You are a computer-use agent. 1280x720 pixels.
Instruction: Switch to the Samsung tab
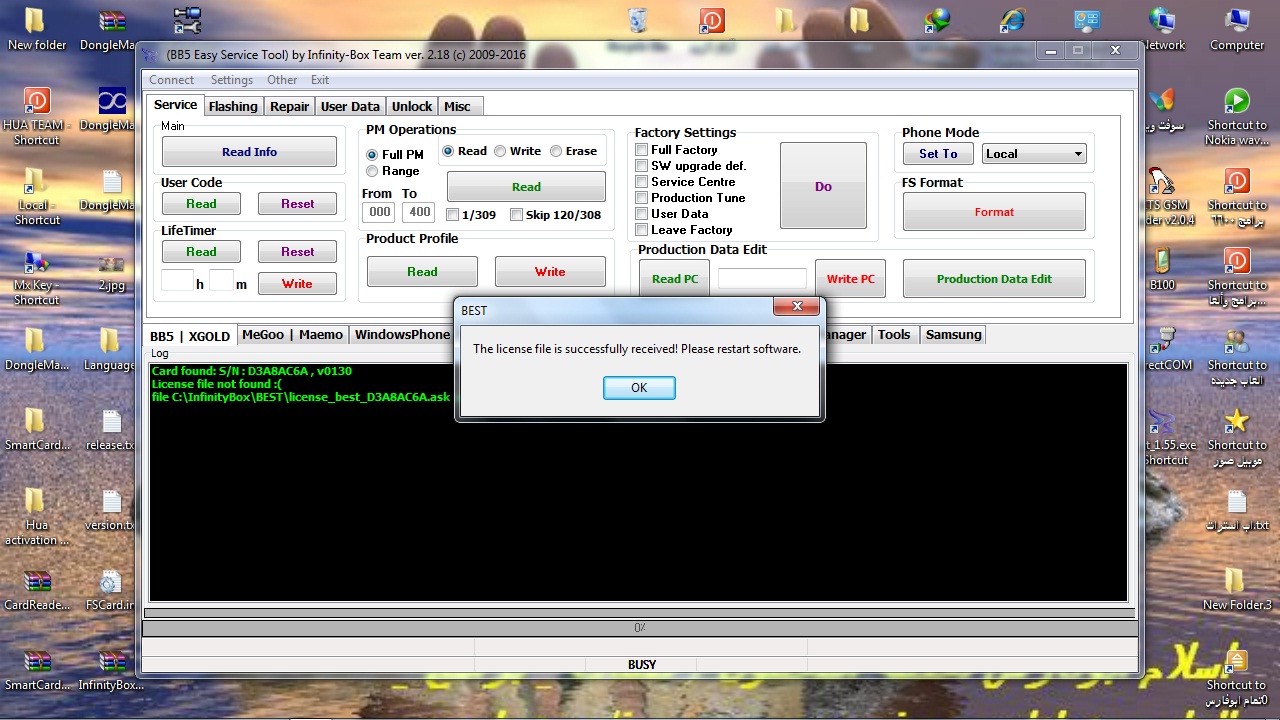953,335
